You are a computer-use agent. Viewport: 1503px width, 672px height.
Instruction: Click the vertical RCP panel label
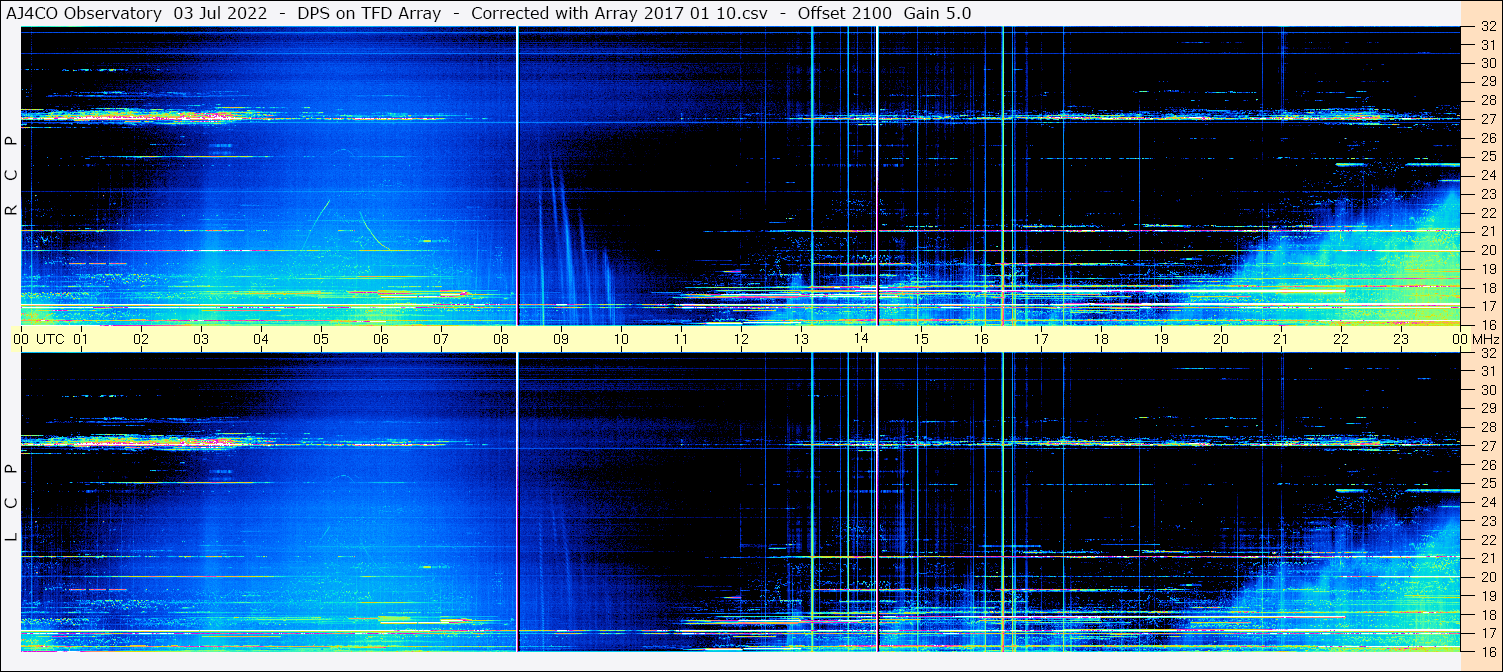pyautogui.click(x=12, y=176)
